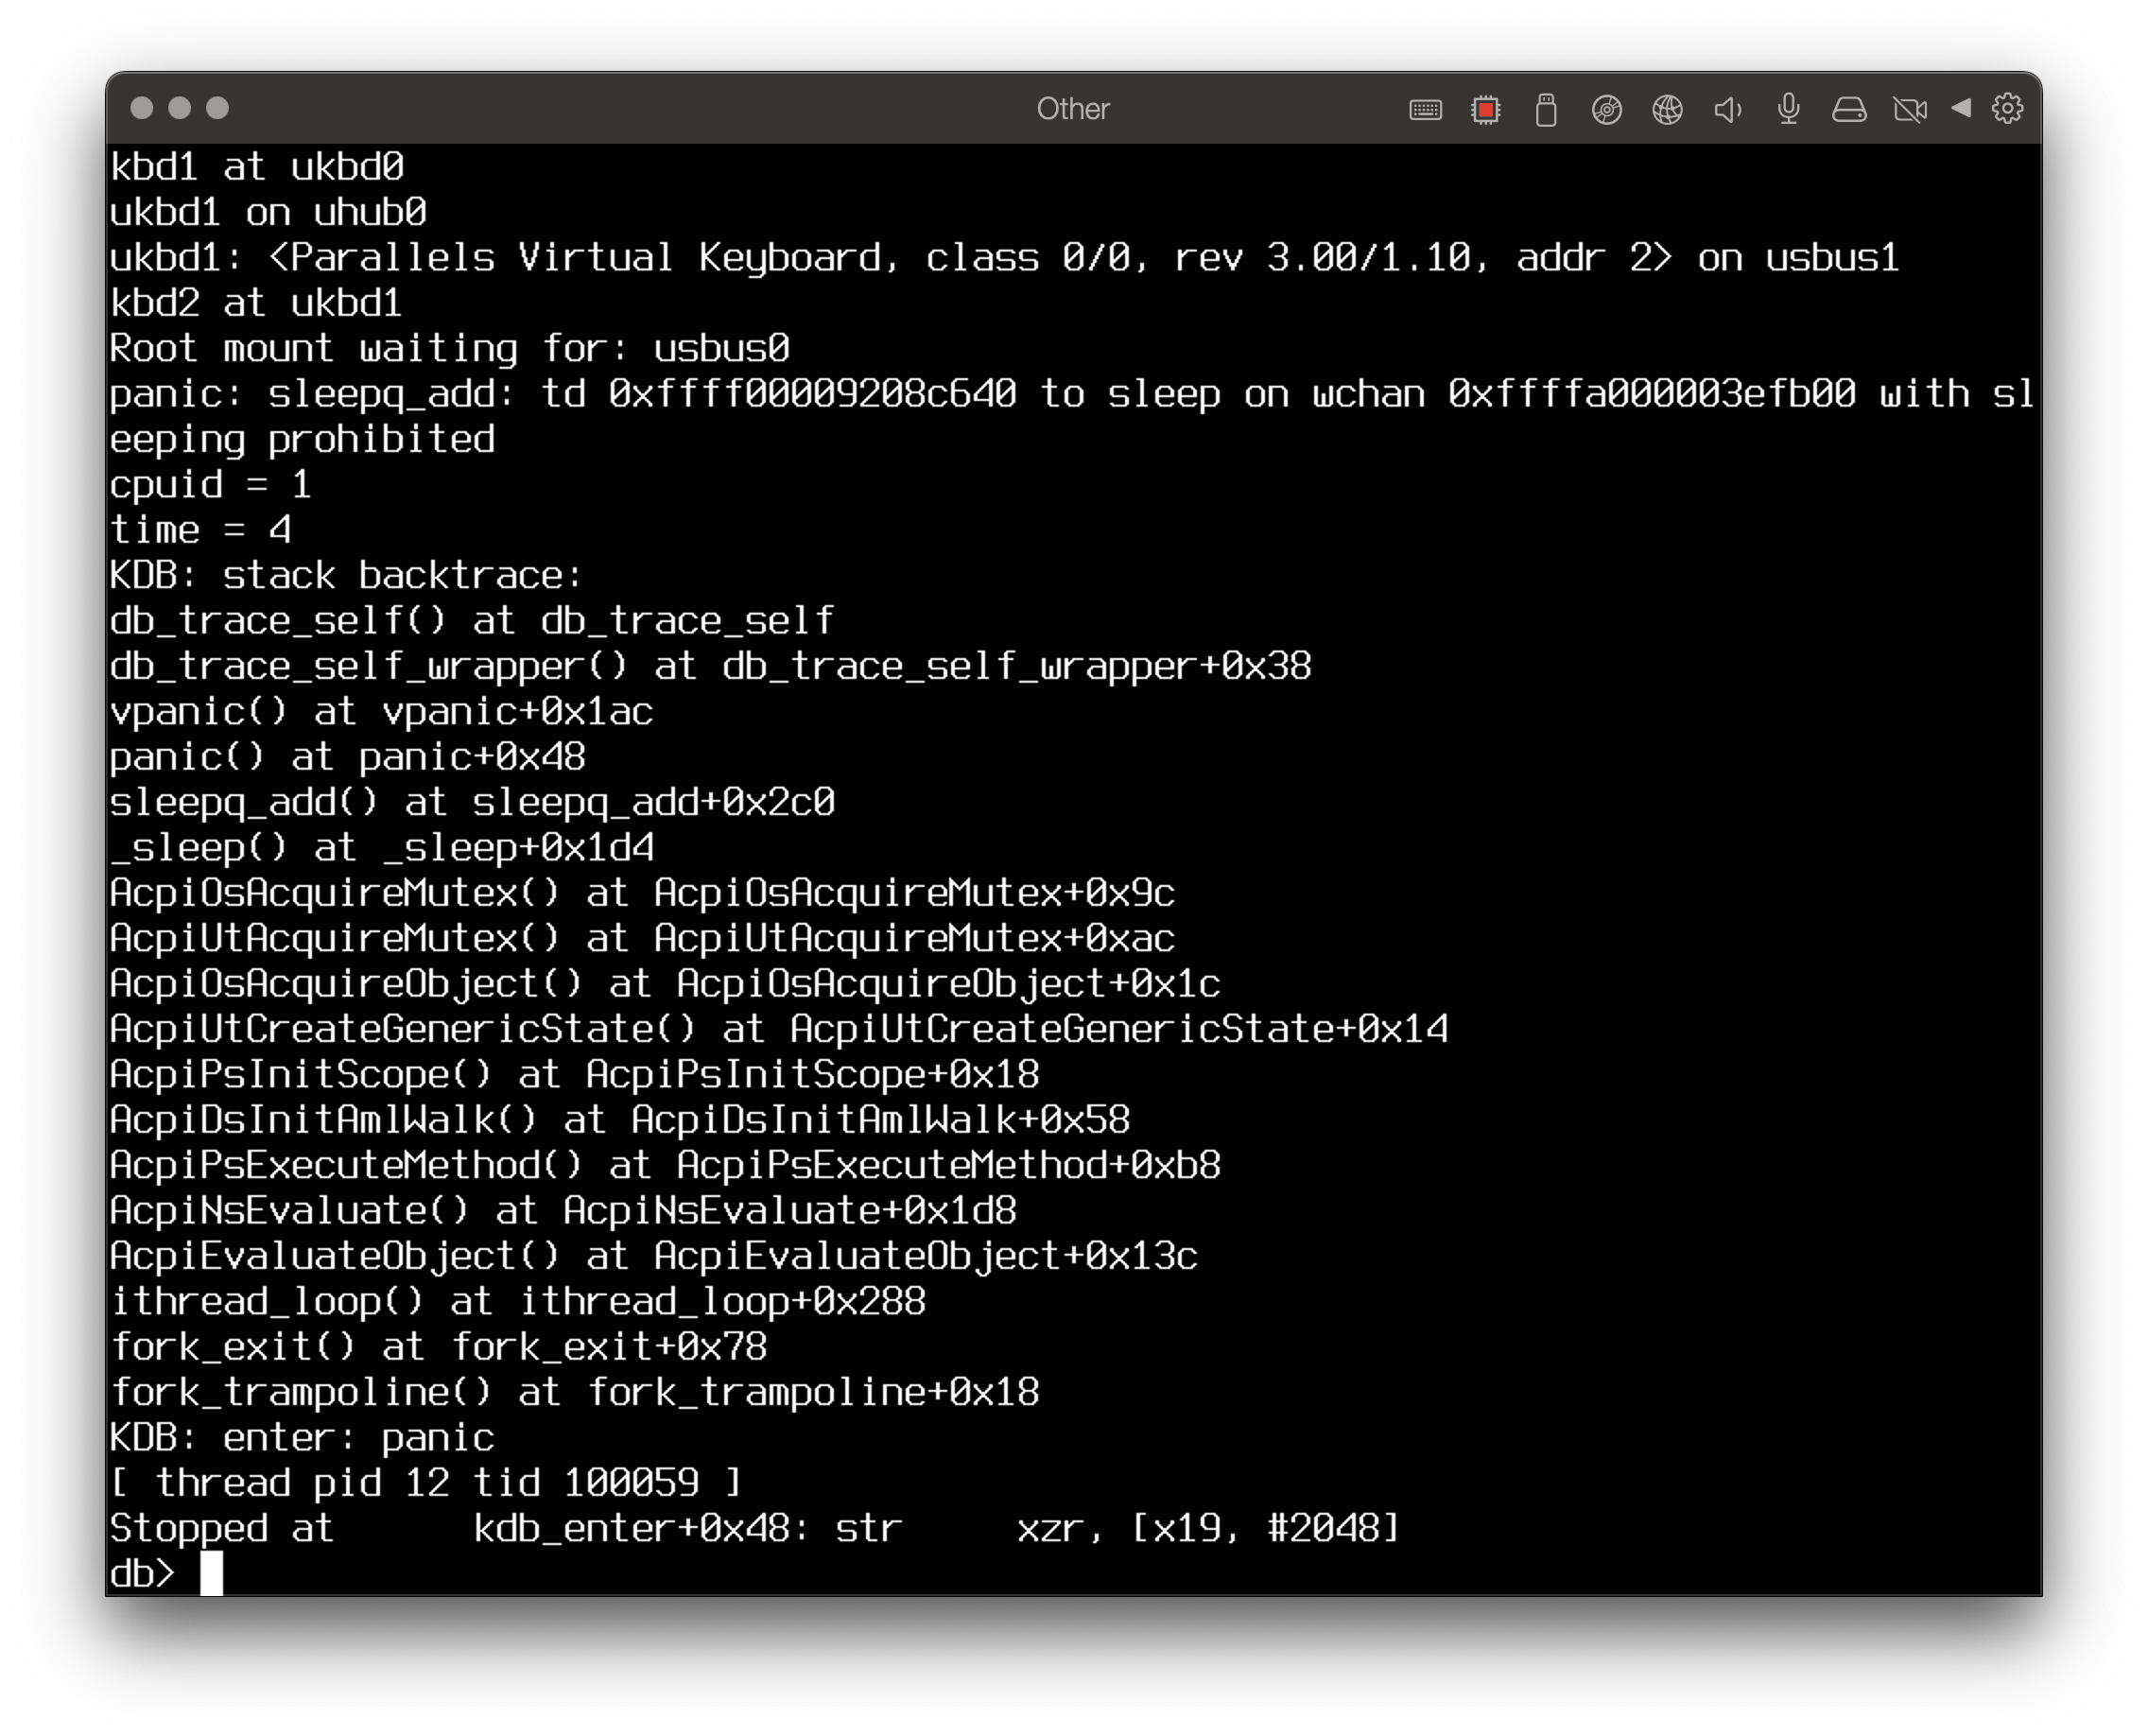Click the sound speaker icon

[1728, 109]
